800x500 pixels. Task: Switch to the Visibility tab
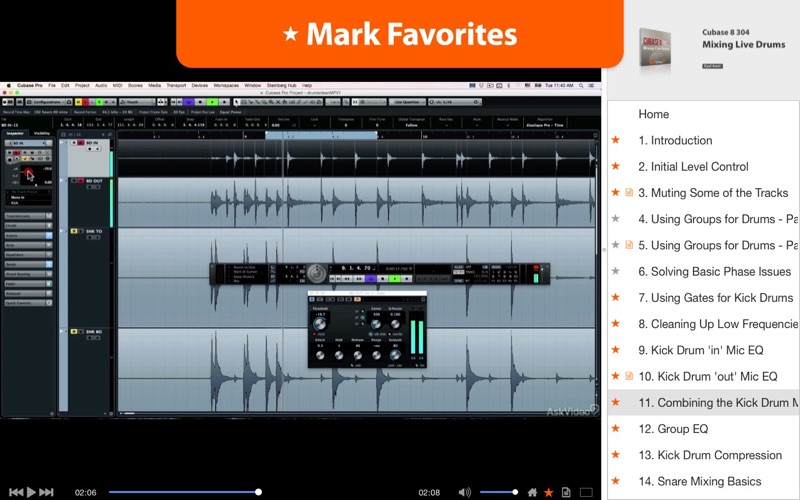(x=41, y=134)
